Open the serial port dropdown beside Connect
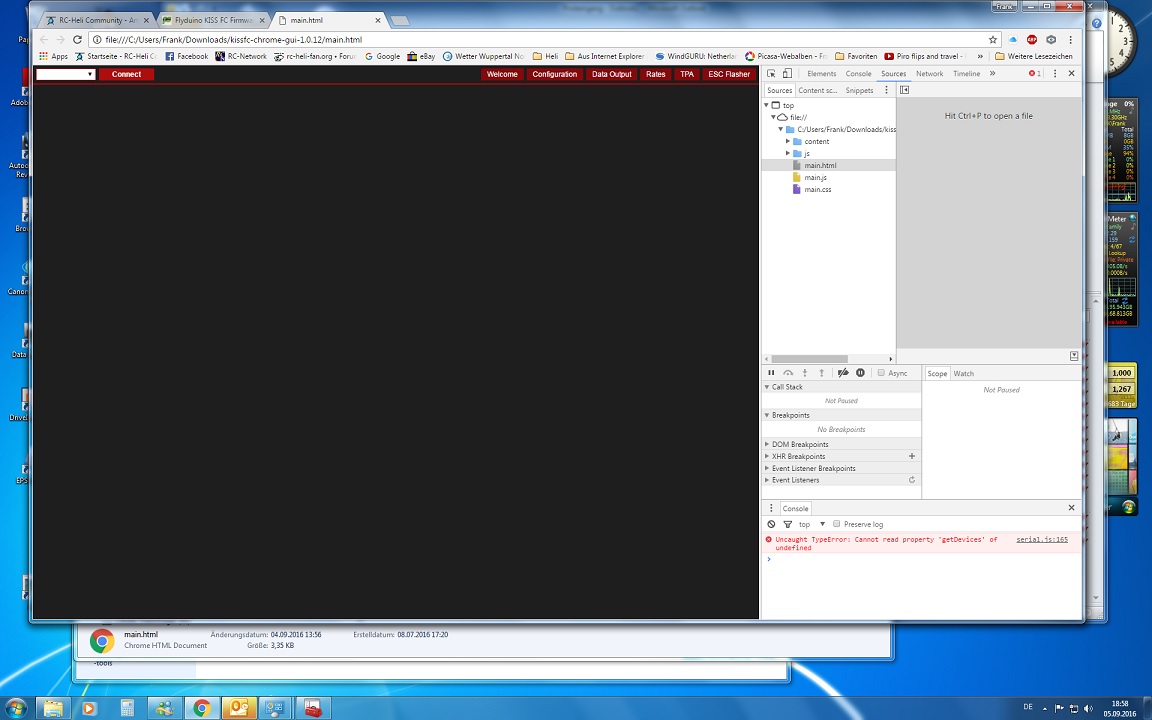The width and height of the screenshot is (1152, 720). [x=66, y=74]
